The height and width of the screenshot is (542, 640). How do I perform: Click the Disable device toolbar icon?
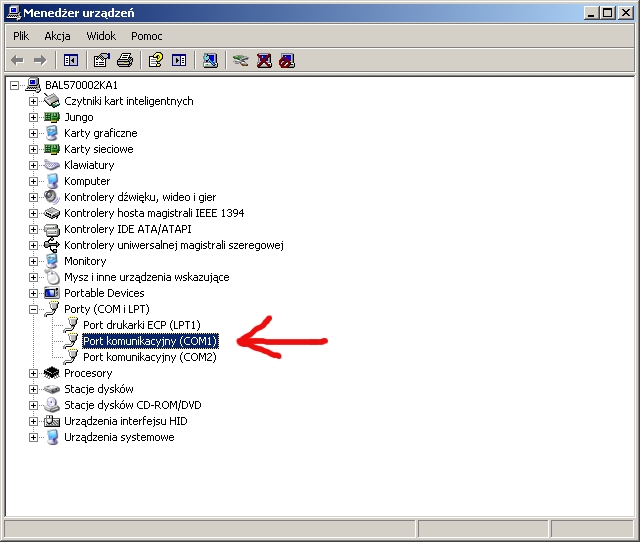287,60
